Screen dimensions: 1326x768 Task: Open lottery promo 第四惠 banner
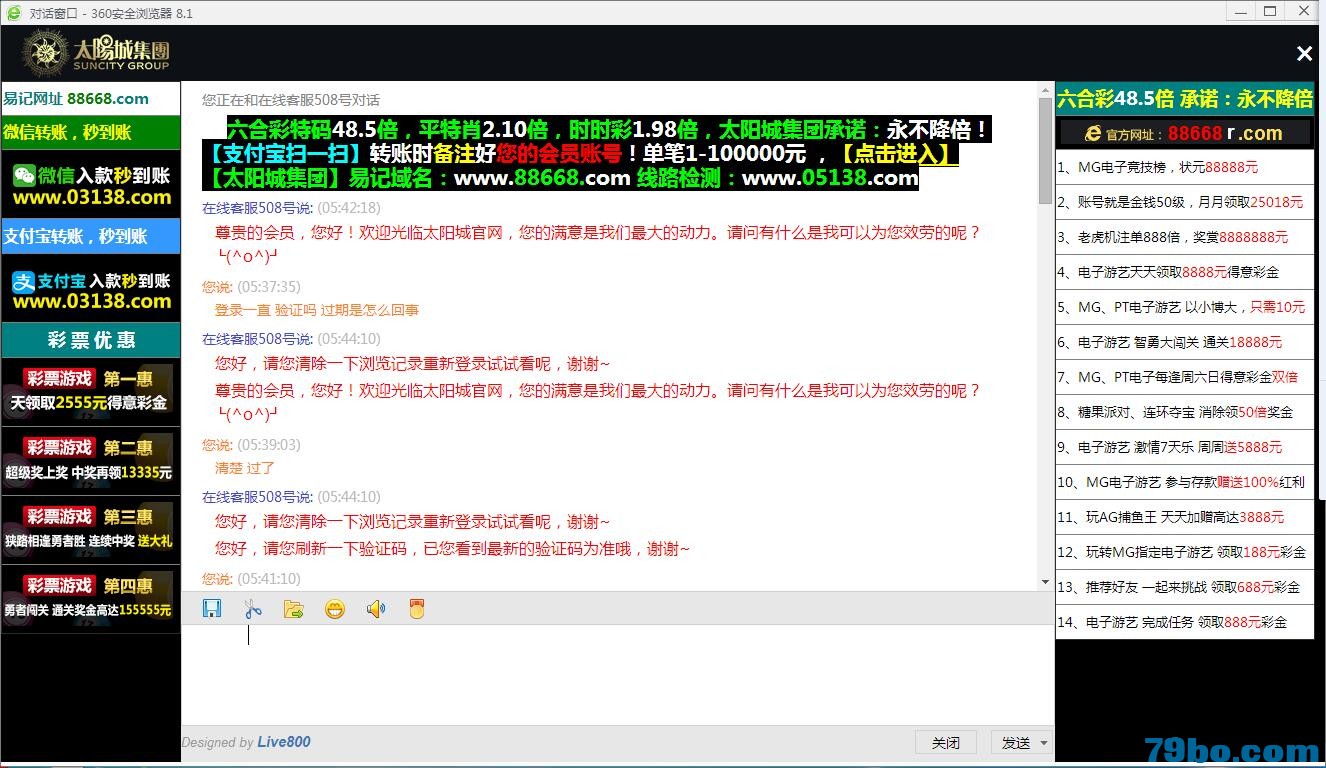(90, 598)
